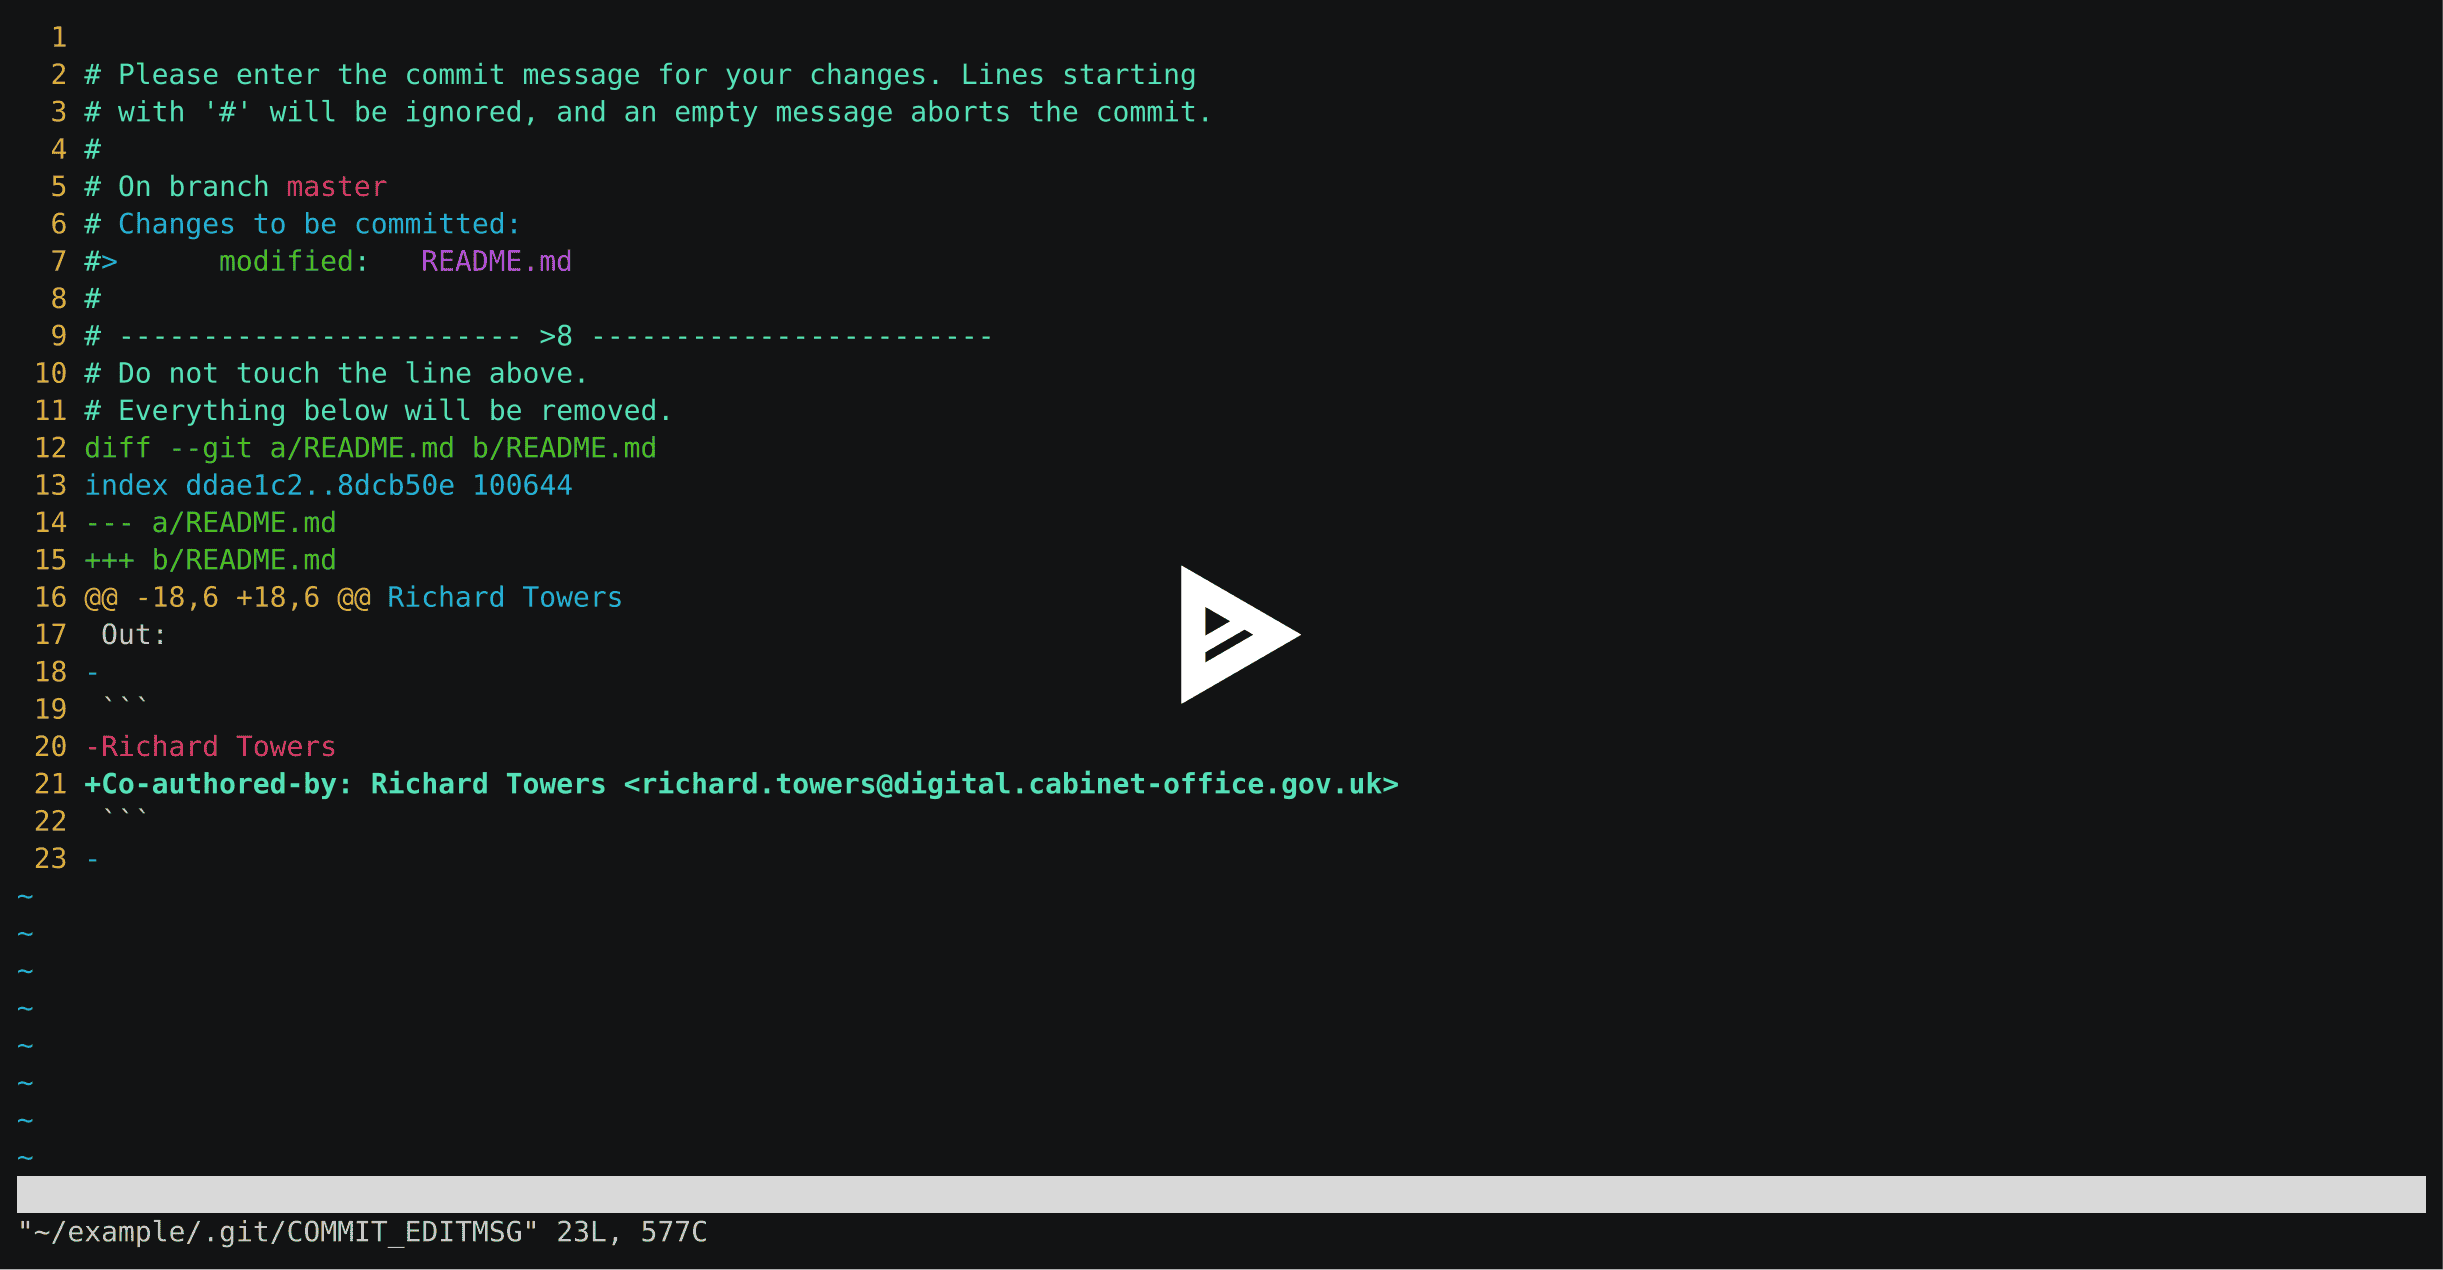Click hunk header '@@ -18,6 +18,6 @@'
This screenshot has height=1270, width=2443.
[x=228, y=597]
